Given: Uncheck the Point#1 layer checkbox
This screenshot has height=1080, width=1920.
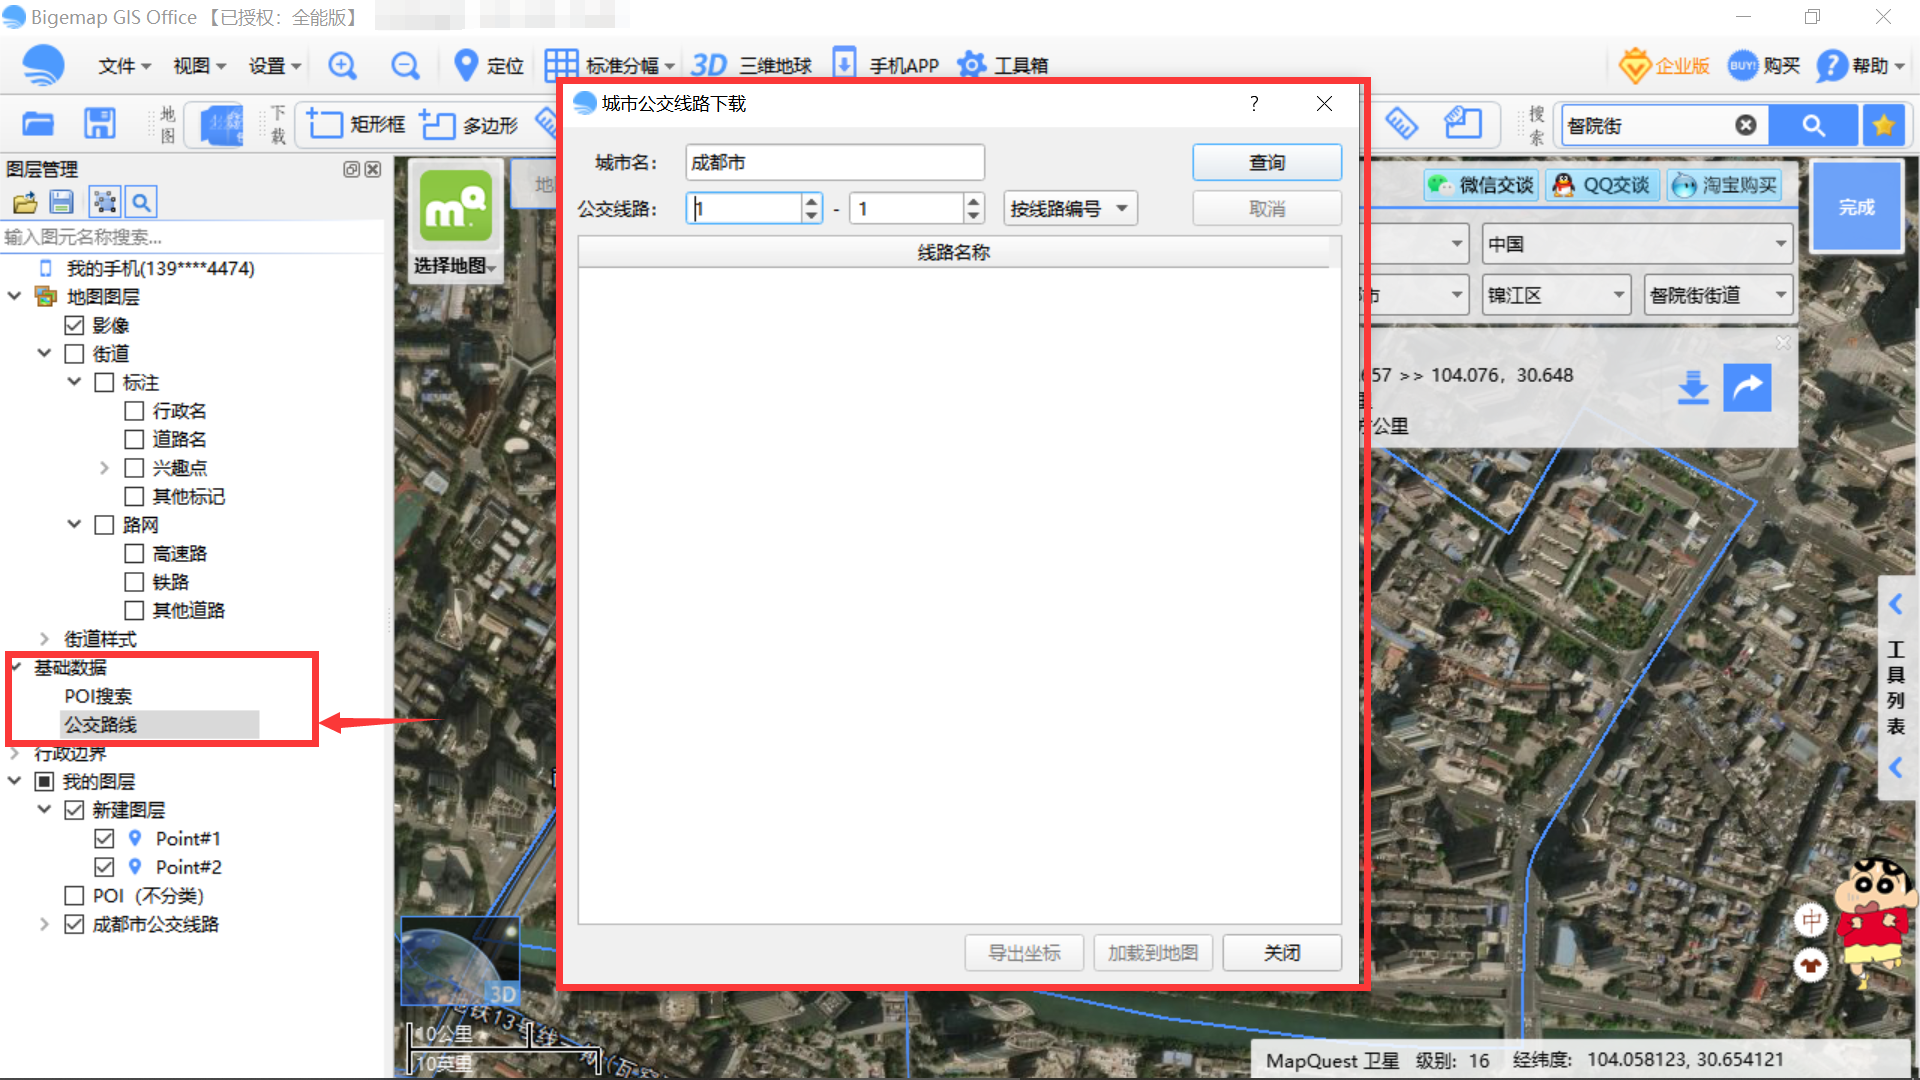Looking at the screenshot, I should click(104, 838).
